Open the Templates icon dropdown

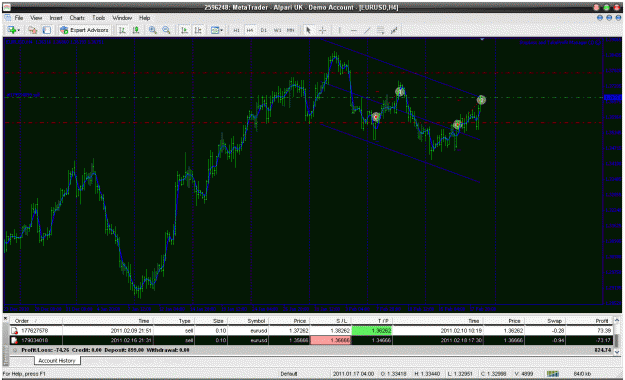(x=216, y=30)
